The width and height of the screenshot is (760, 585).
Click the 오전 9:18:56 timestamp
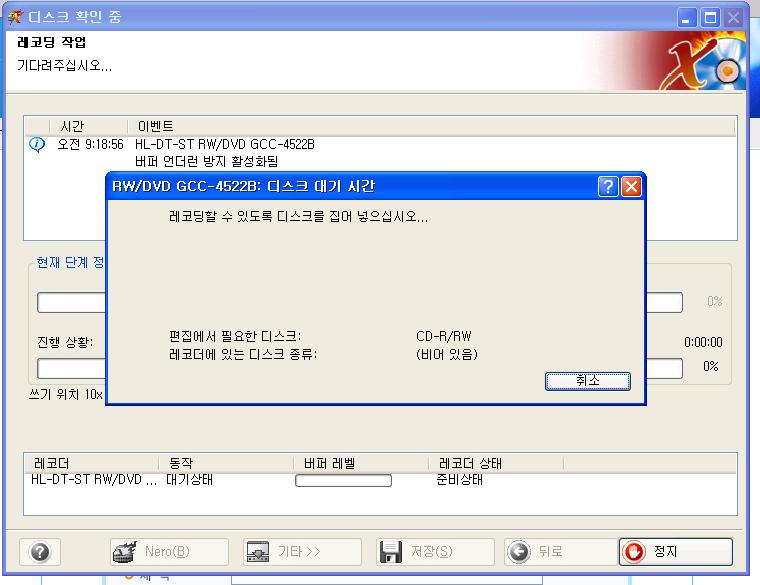(x=90, y=144)
